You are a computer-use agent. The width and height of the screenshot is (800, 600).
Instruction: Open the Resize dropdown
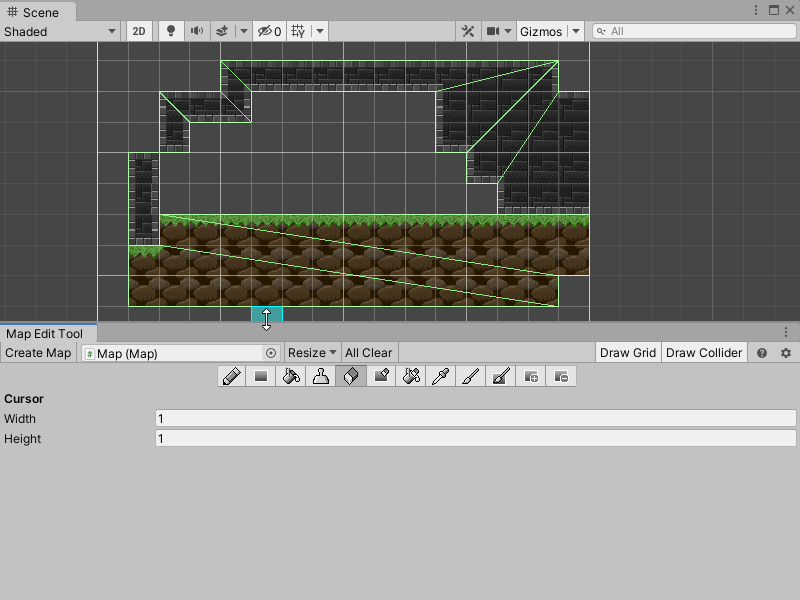coord(311,352)
